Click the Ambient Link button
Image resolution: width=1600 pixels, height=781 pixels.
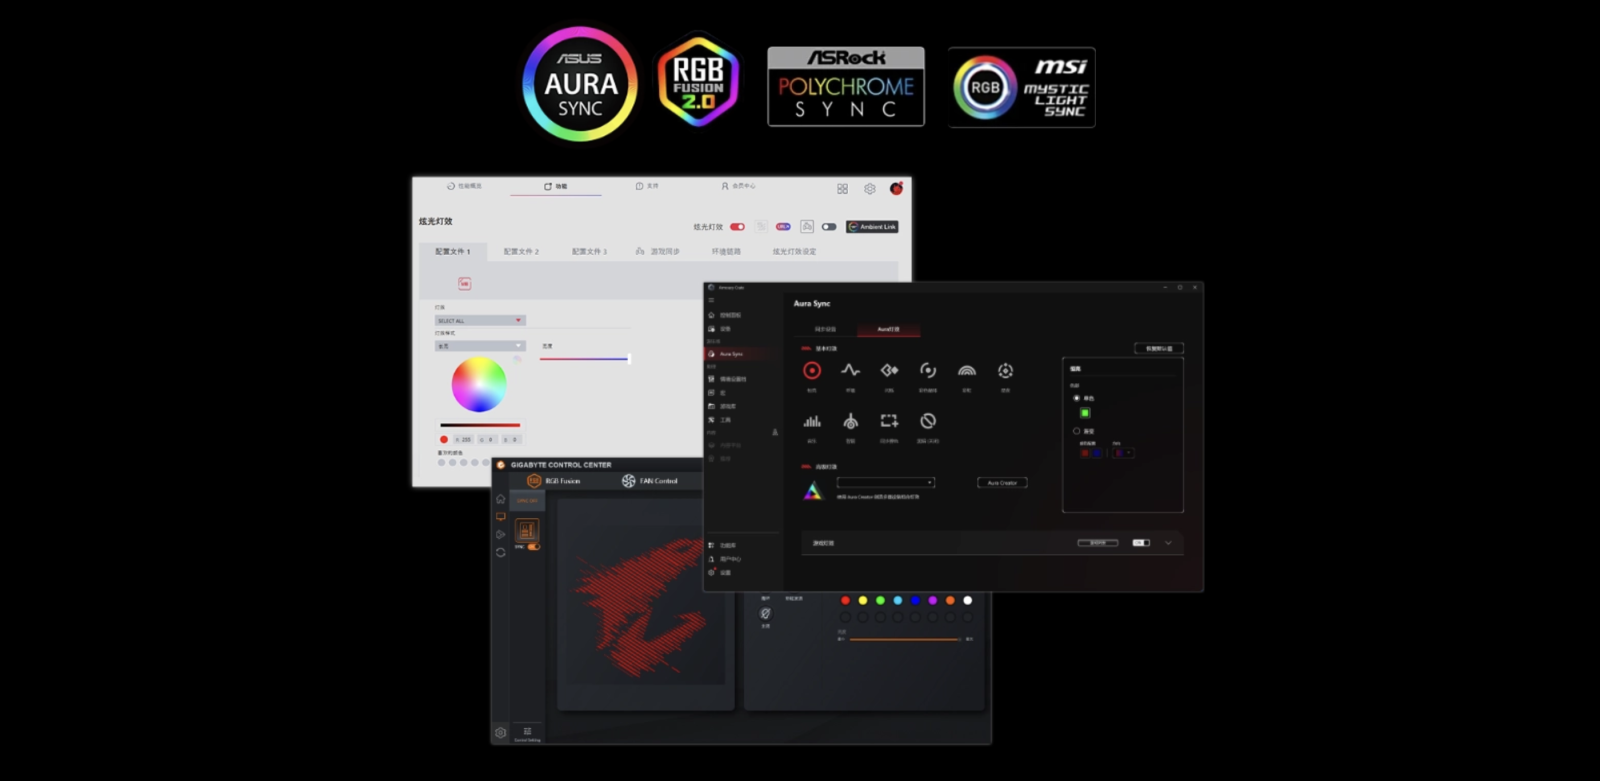872,227
